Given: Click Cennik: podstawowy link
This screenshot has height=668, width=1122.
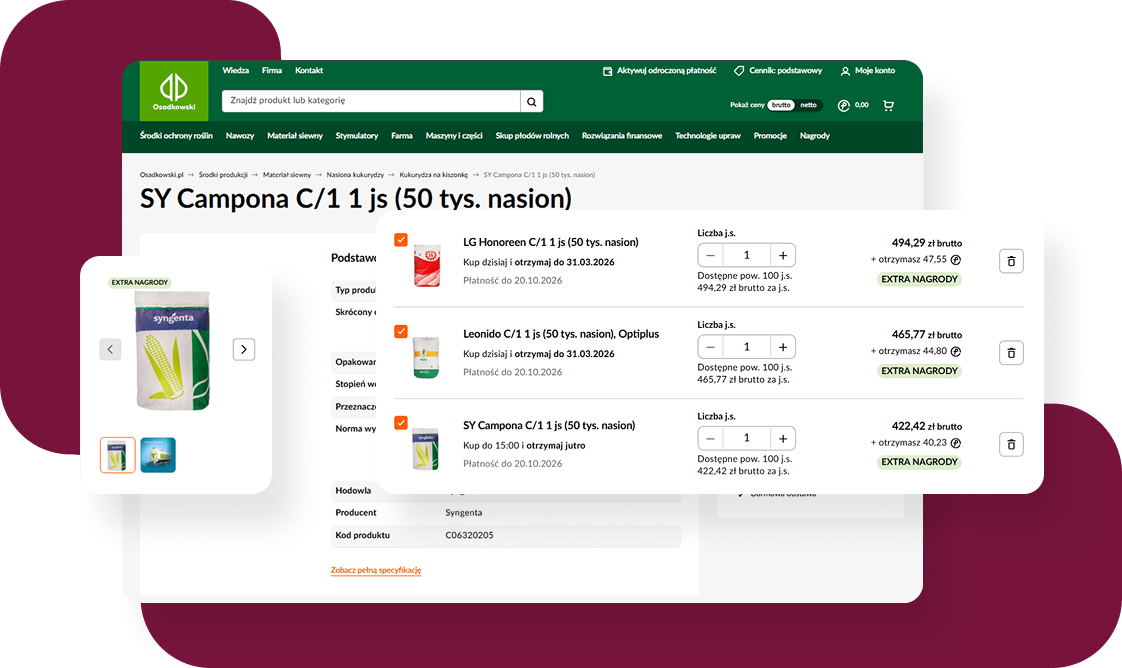Looking at the screenshot, I should tap(786, 71).
